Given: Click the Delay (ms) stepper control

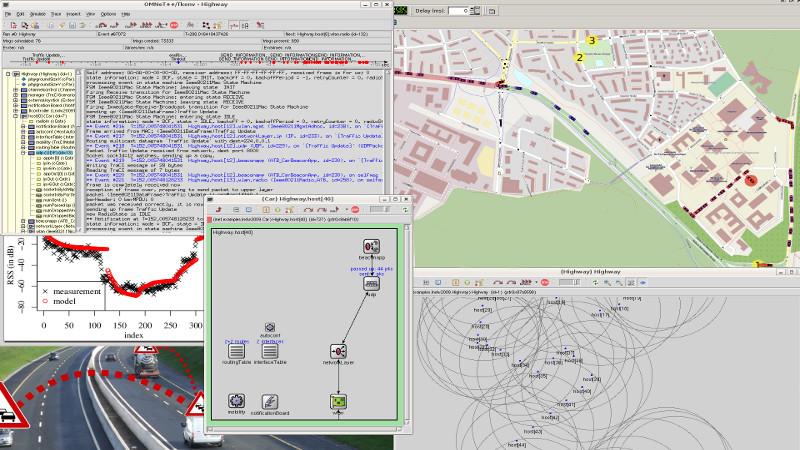Looking at the screenshot, I should click(475, 11).
